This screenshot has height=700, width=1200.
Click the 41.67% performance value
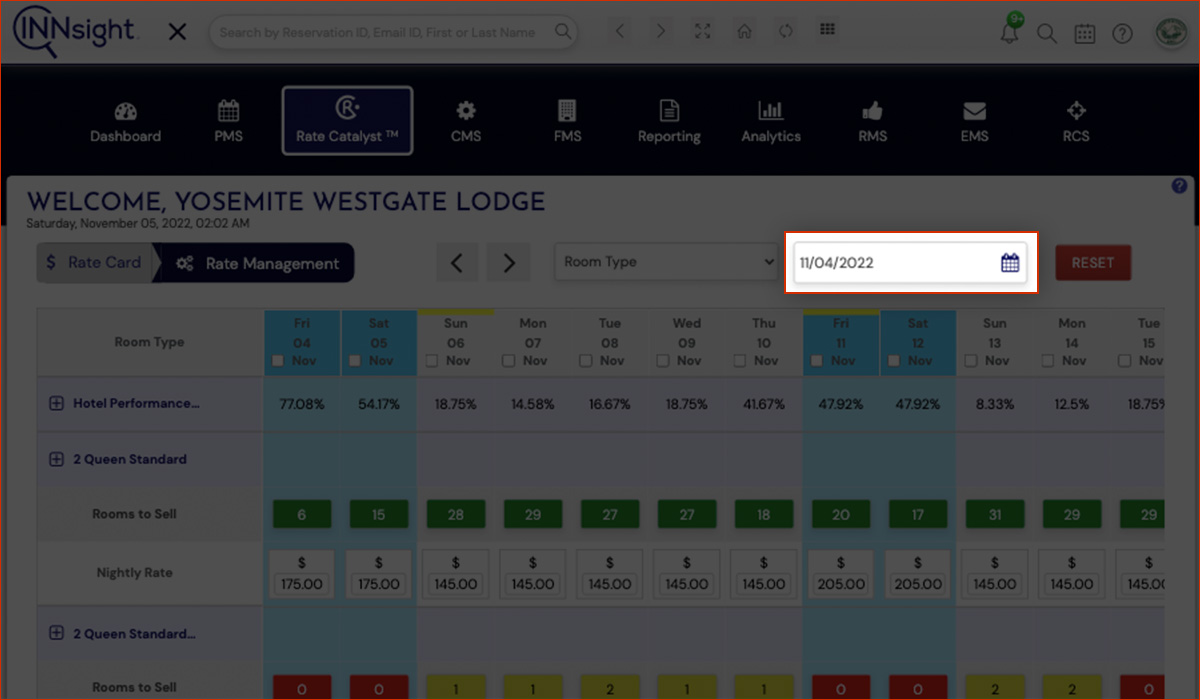(764, 405)
